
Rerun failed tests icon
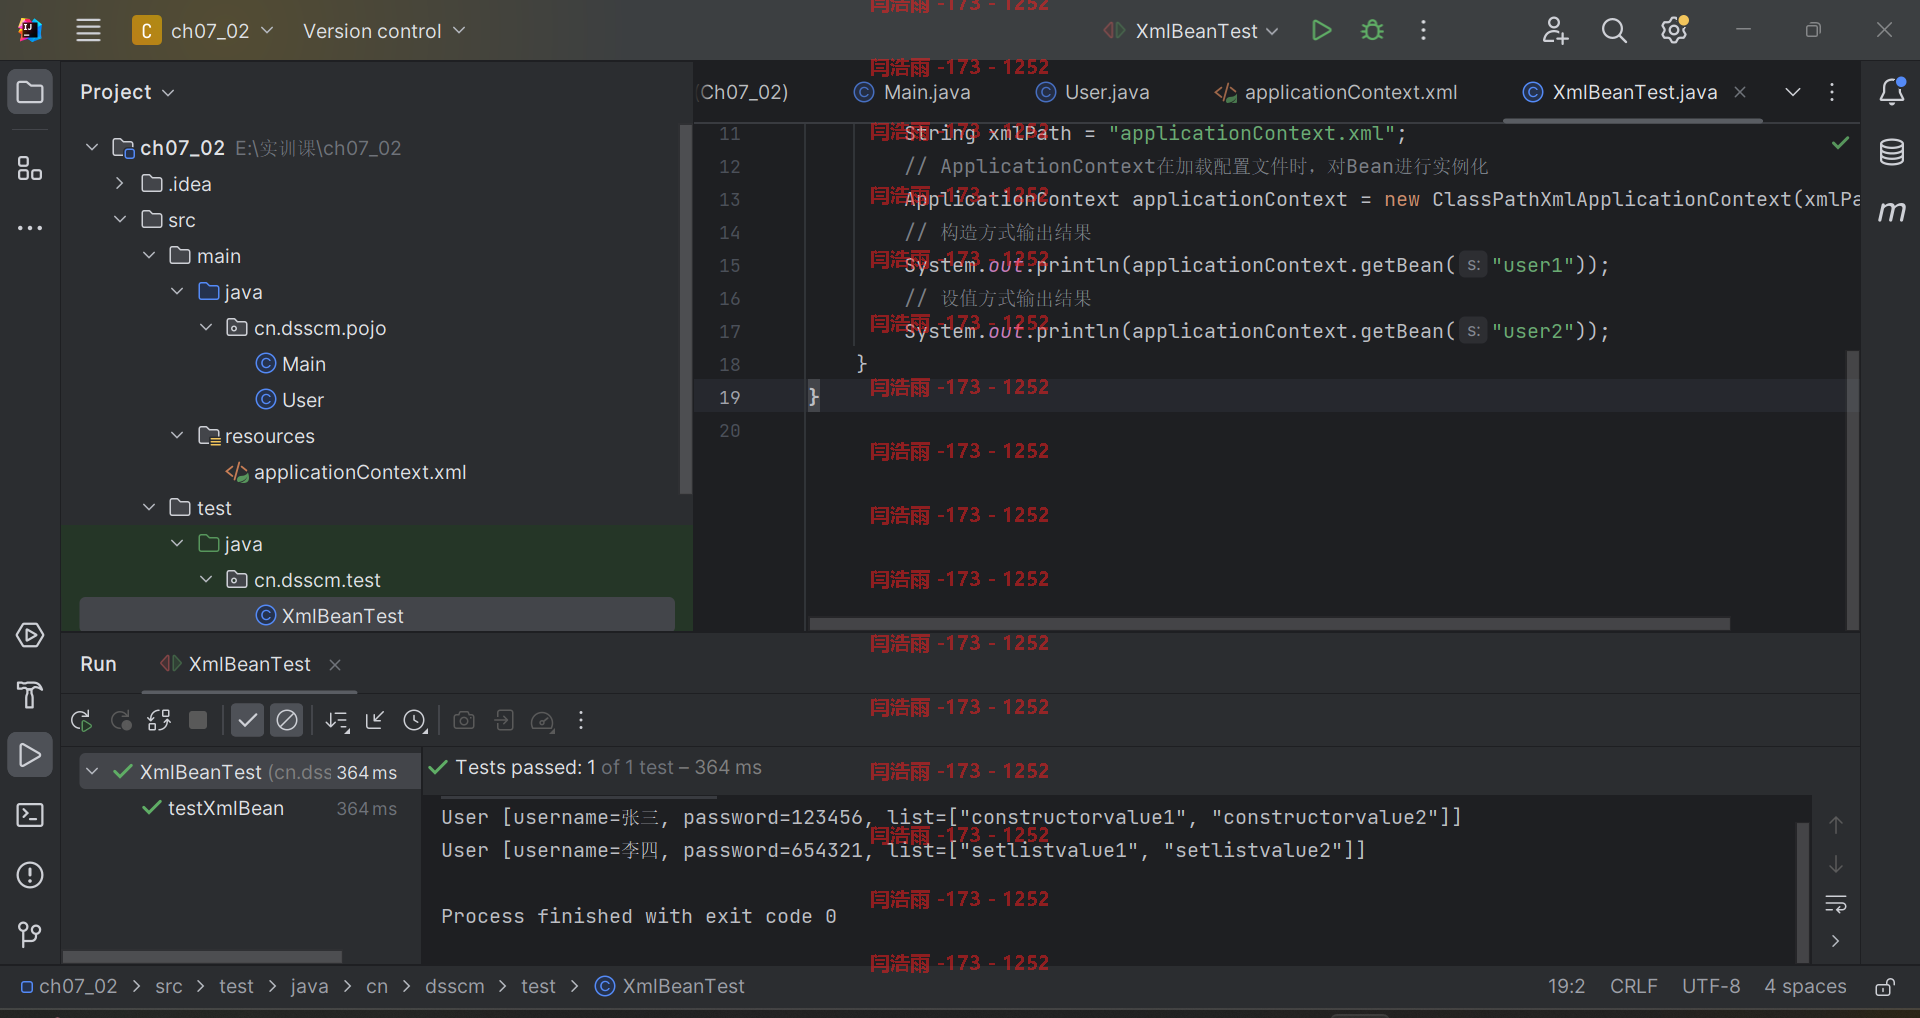pyautogui.click(x=121, y=720)
